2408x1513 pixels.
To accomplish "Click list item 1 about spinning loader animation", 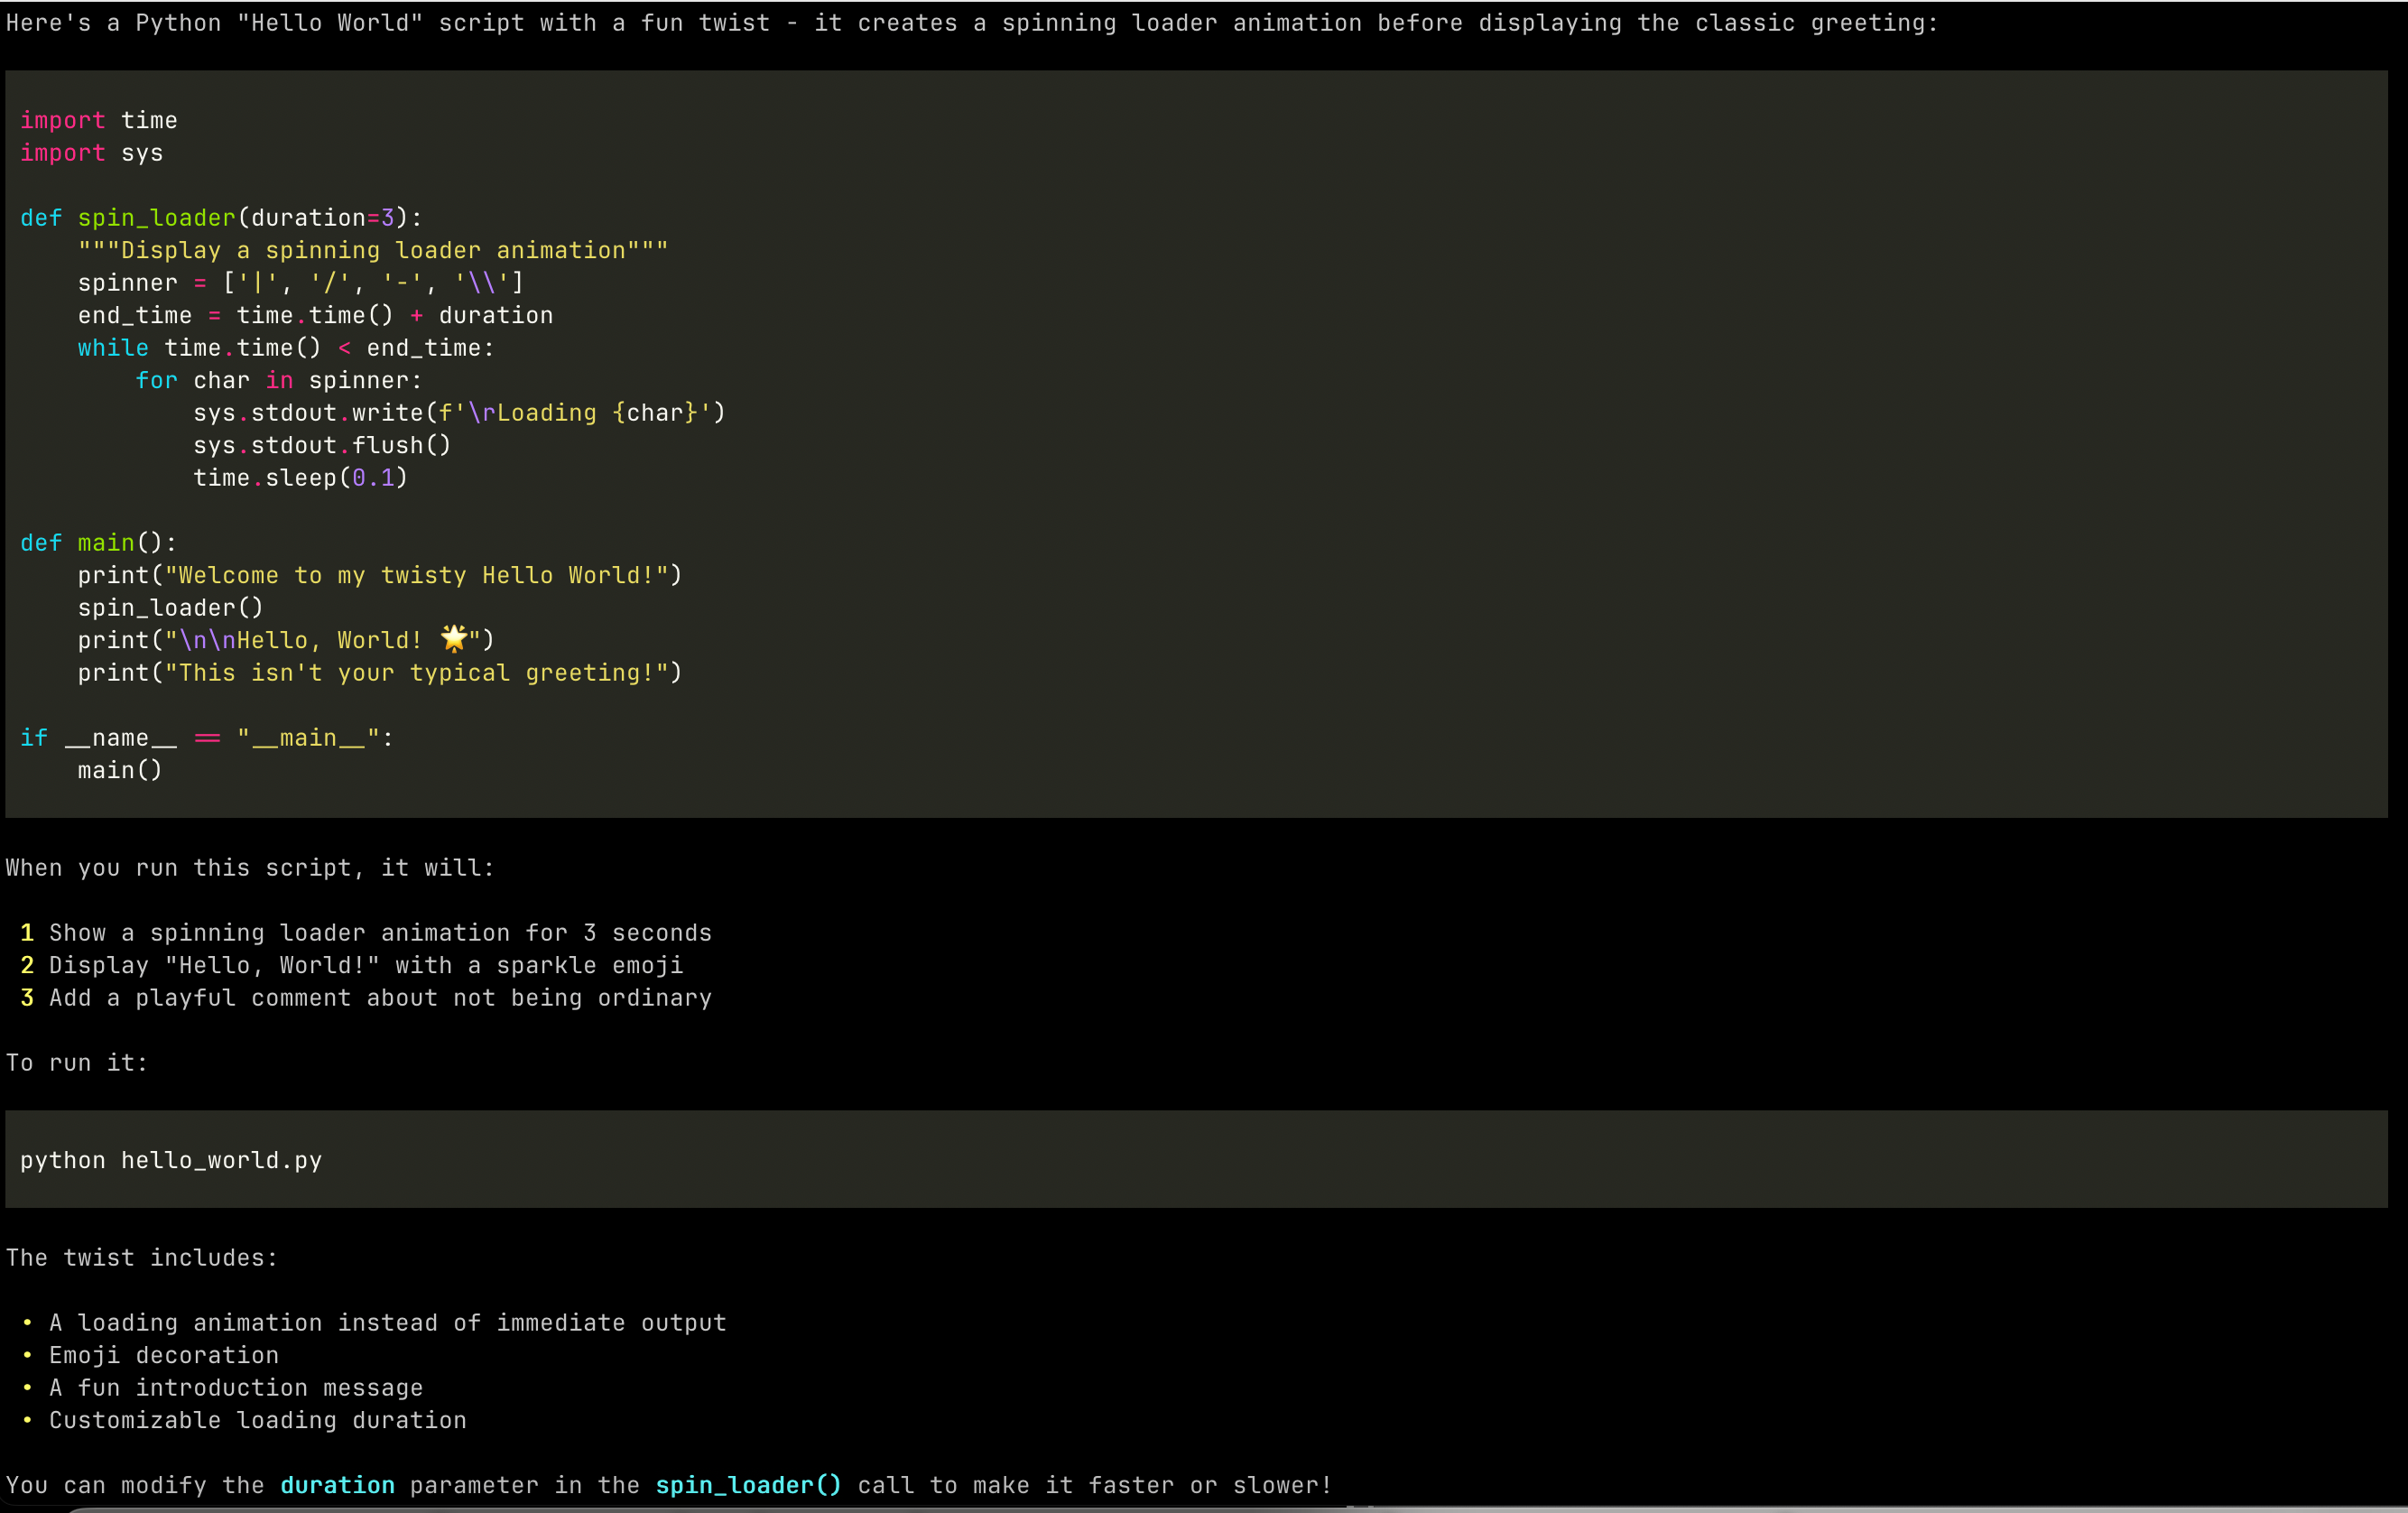I will [x=366, y=933].
